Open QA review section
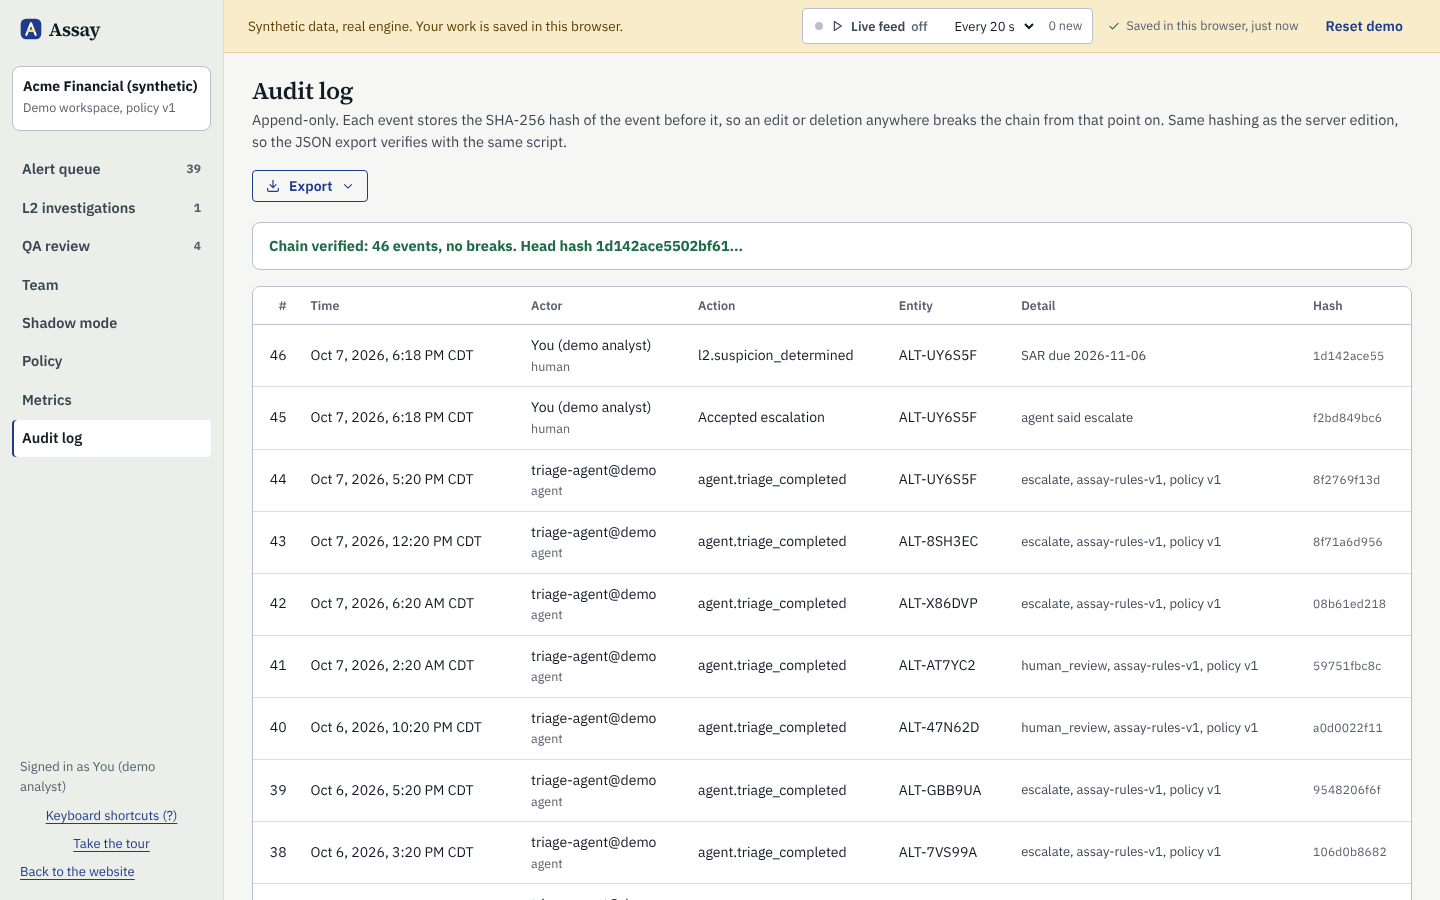The height and width of the screenshot is (900, 1440). point(111,246)
